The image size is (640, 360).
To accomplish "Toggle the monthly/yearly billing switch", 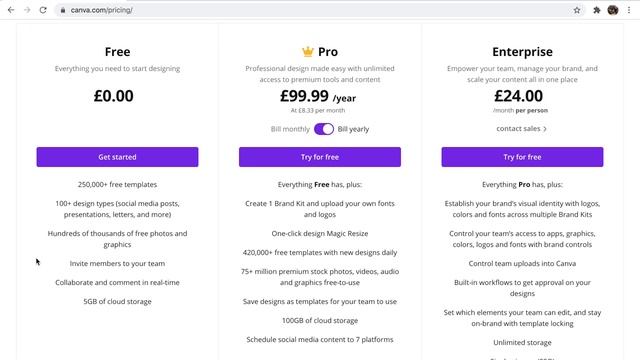I will click(324, 129).
